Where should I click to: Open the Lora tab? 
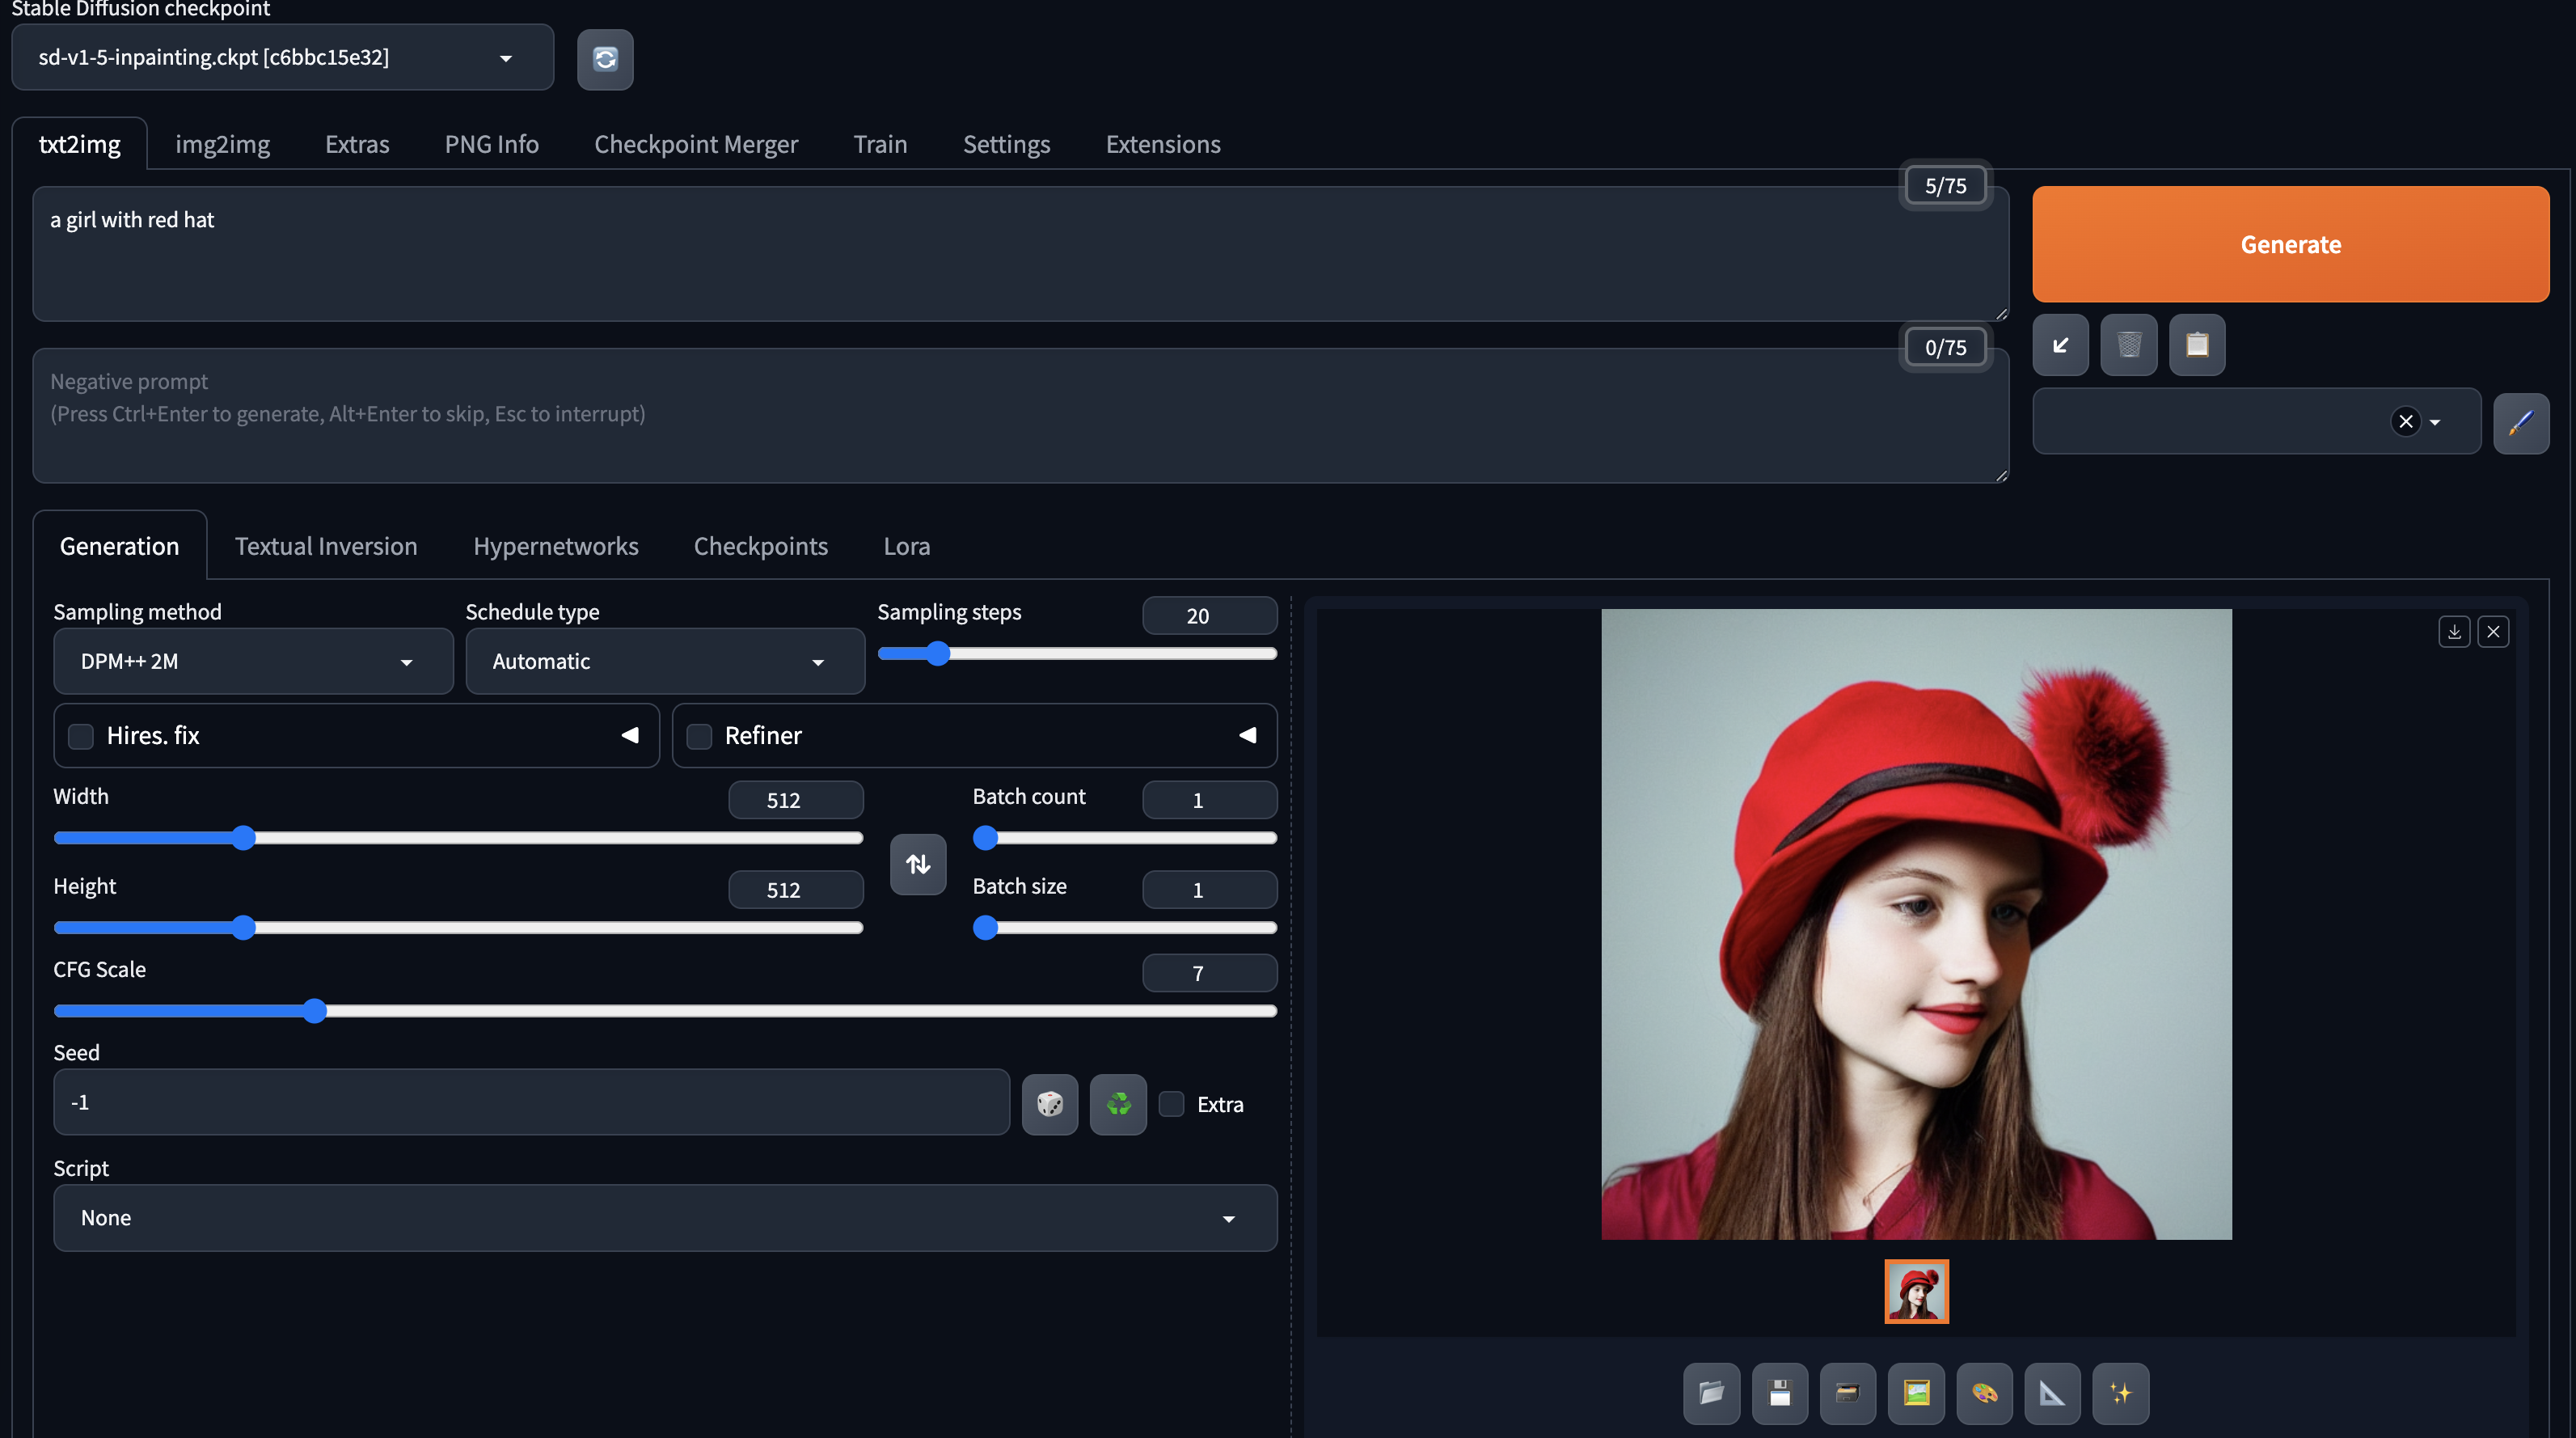[x=906, y=546]
